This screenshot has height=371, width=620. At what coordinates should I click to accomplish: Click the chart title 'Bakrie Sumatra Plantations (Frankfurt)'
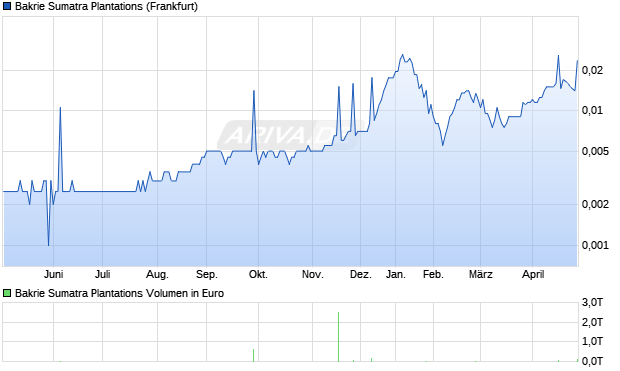[106, 7]
